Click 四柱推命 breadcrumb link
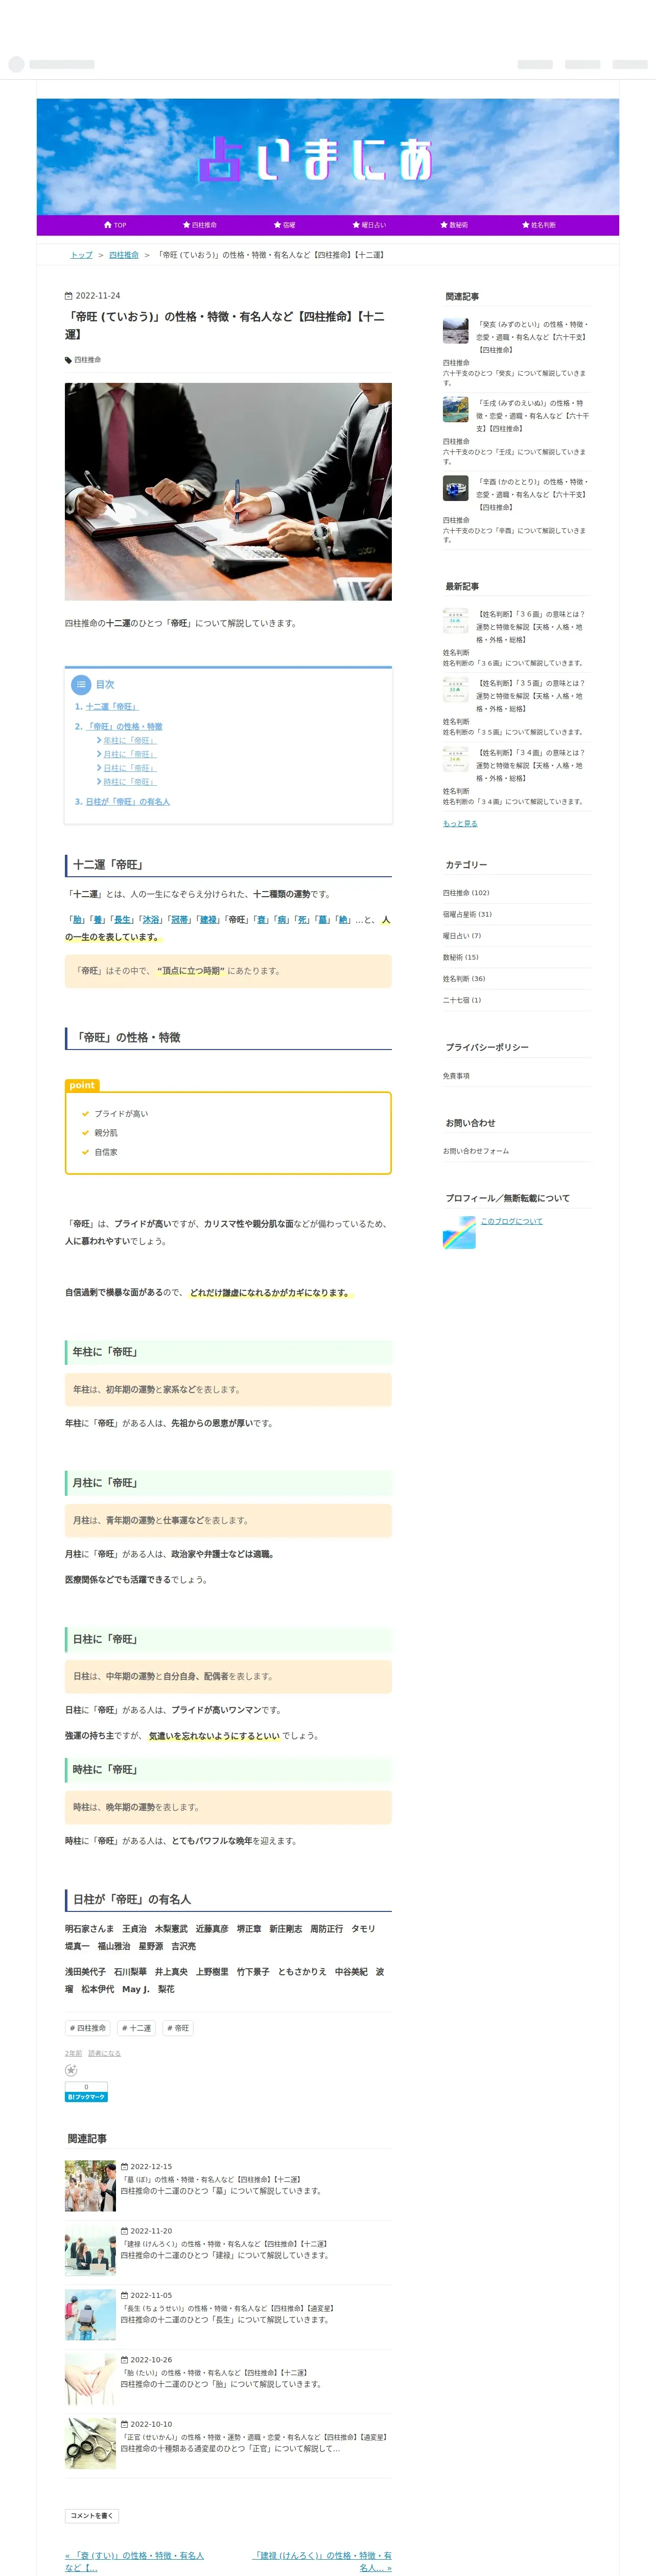The image size is (656, 2576). coord(124,255)
